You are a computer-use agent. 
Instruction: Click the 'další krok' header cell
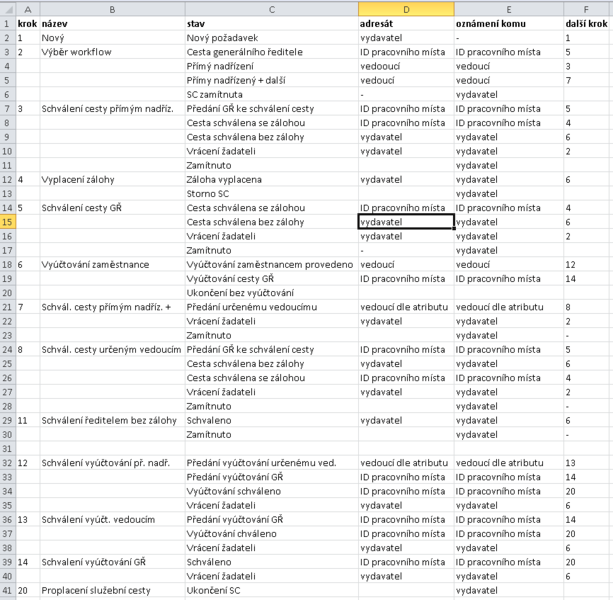click(x=586, y=24)
